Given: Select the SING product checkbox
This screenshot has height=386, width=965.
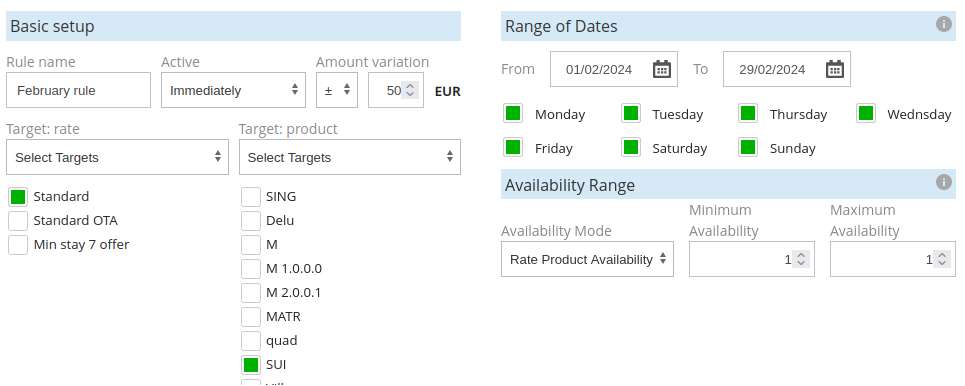Looking at the screenshot, I should click(250, 196).
